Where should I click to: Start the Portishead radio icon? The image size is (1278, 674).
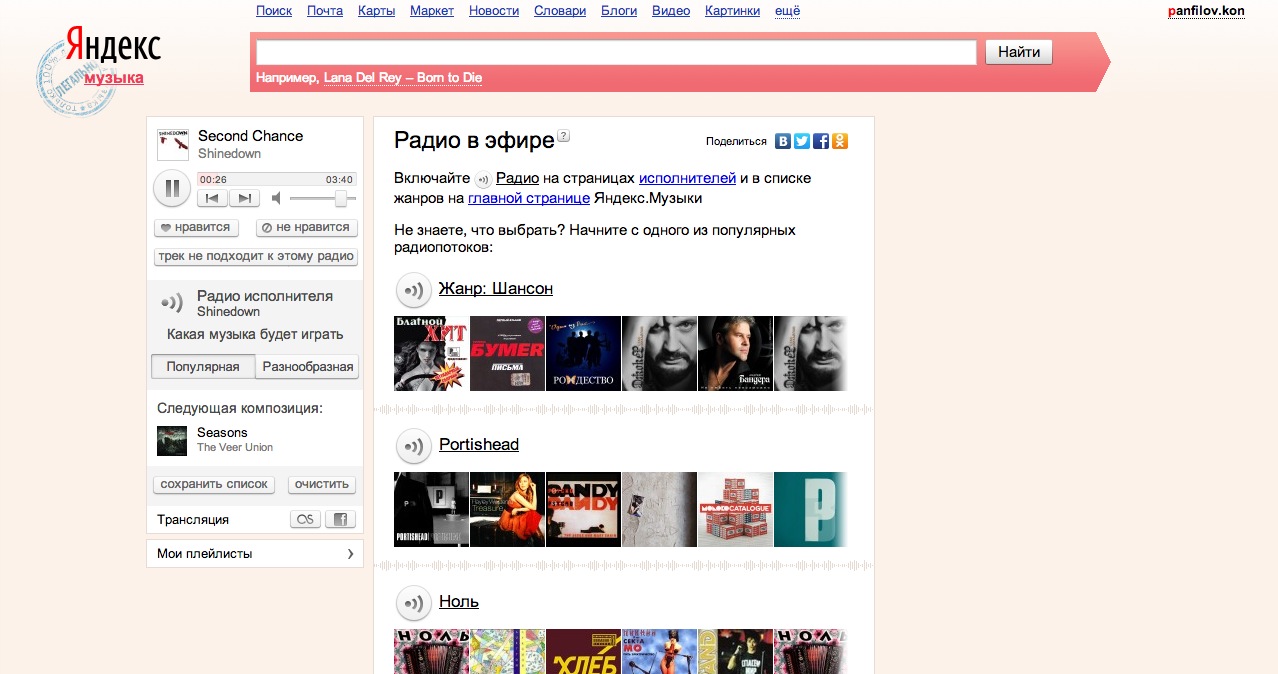(413, 446)
